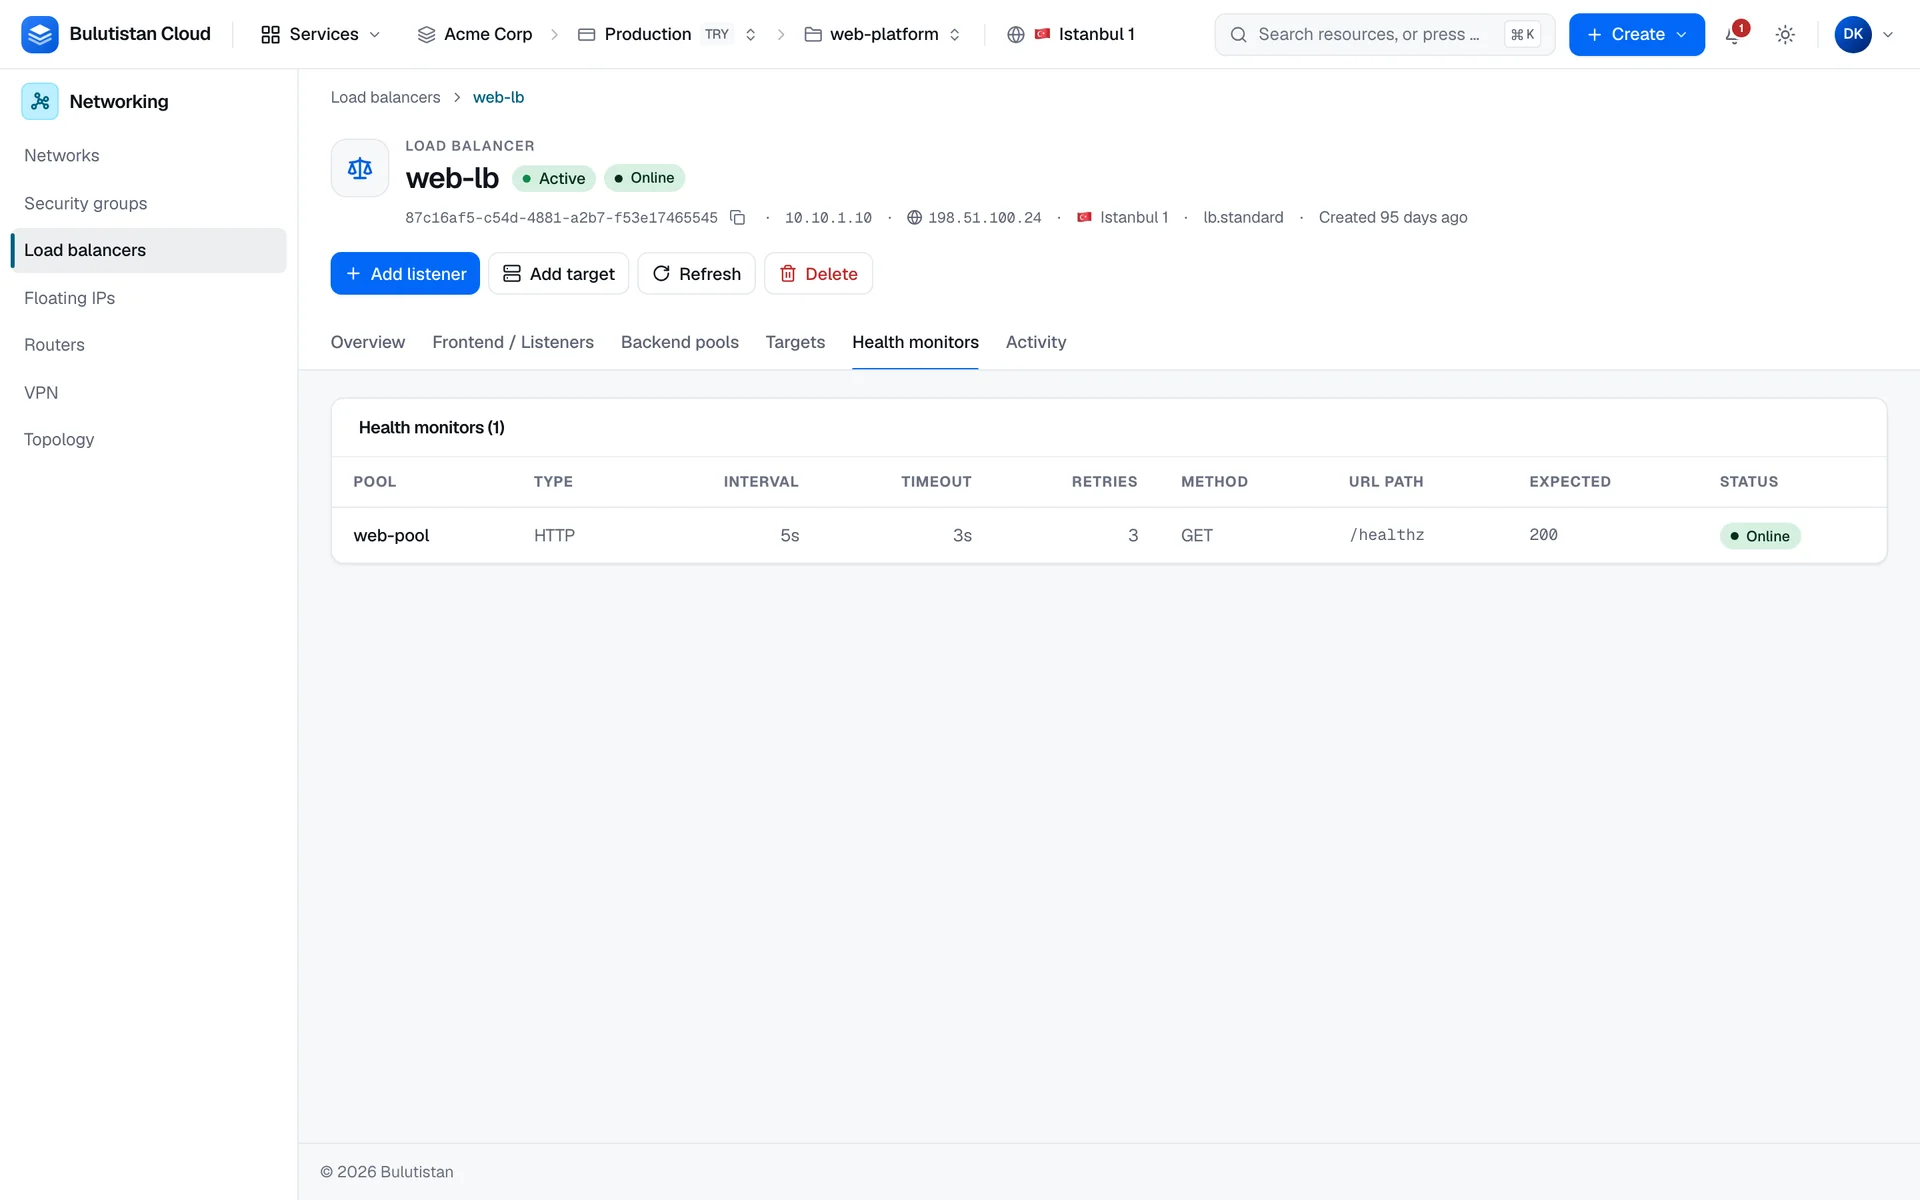Viewport: 1920px width, 1200px height.
Task: Open the Targets tab
Action: click(x=795, y=342)
